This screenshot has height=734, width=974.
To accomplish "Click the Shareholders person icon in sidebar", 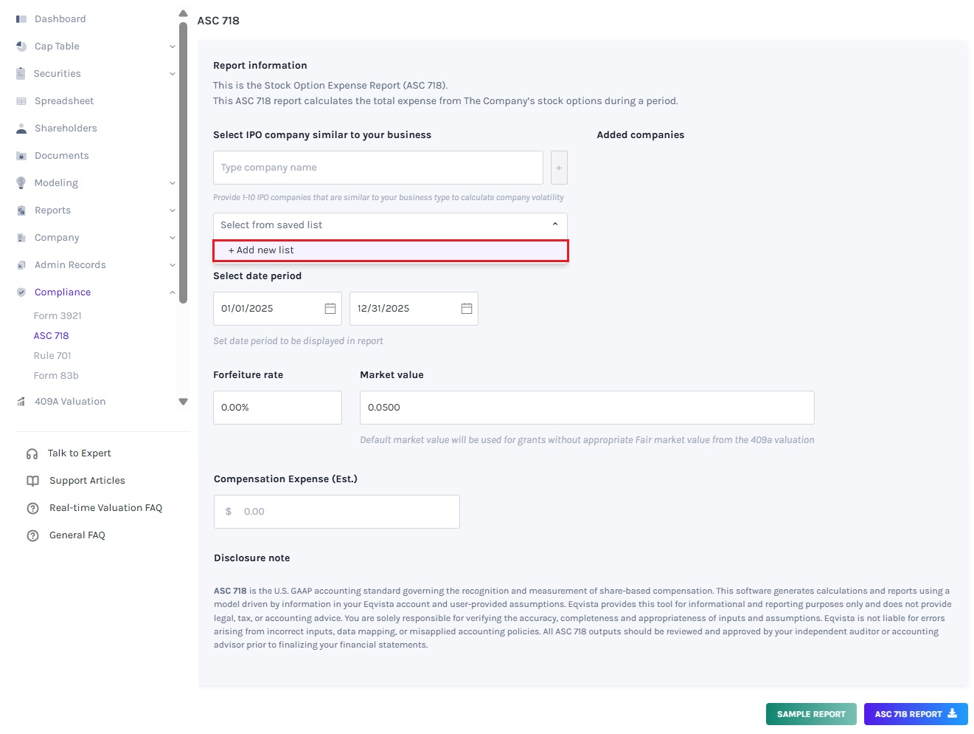I will click(x=21, y=129).
